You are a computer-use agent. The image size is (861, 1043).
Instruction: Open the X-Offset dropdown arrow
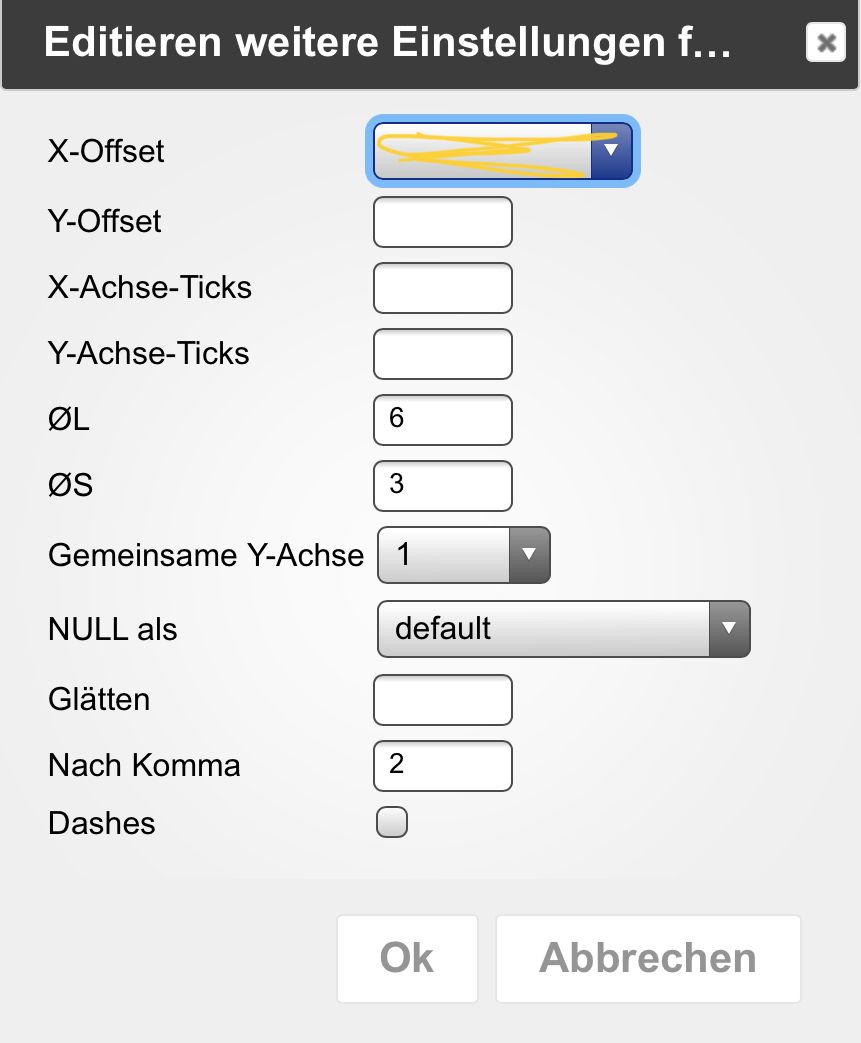(611, 151)
